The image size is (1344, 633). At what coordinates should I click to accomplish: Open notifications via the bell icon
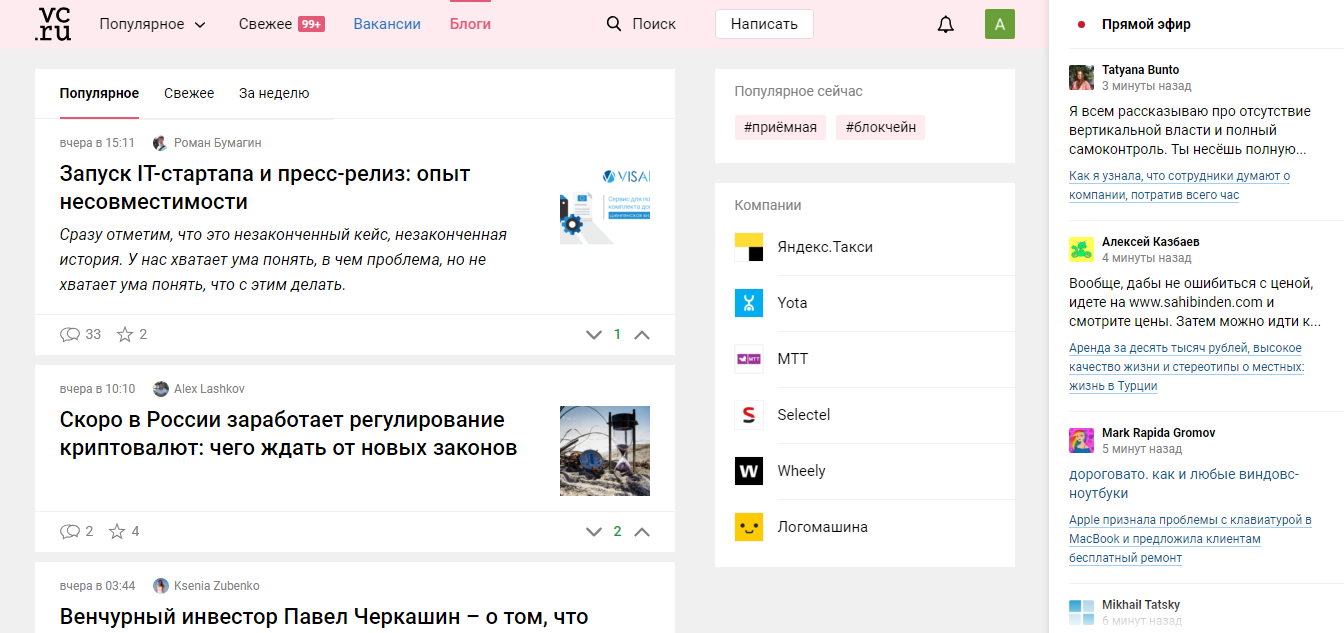(x=945, y=22)
